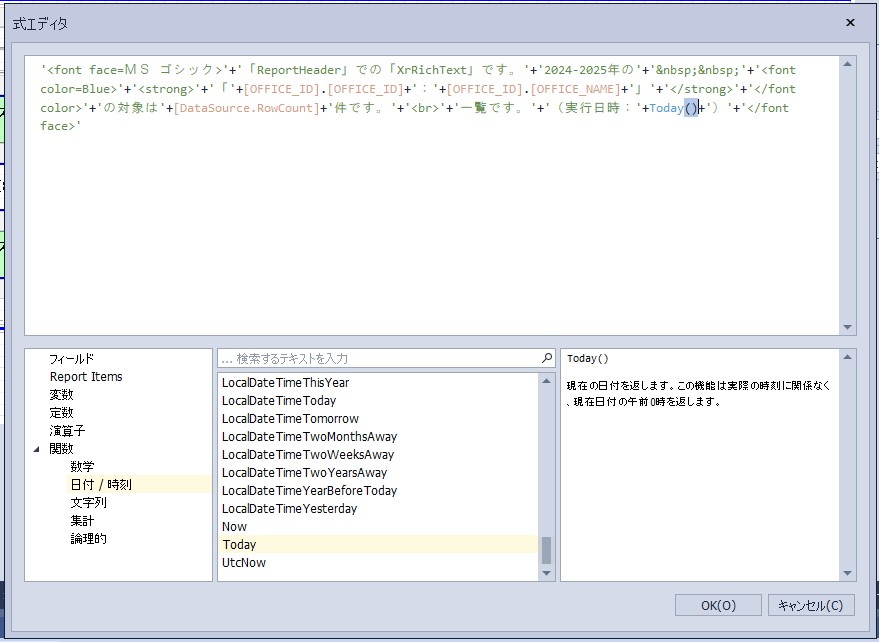Select the Now function in list

click(x=234, y=526)
